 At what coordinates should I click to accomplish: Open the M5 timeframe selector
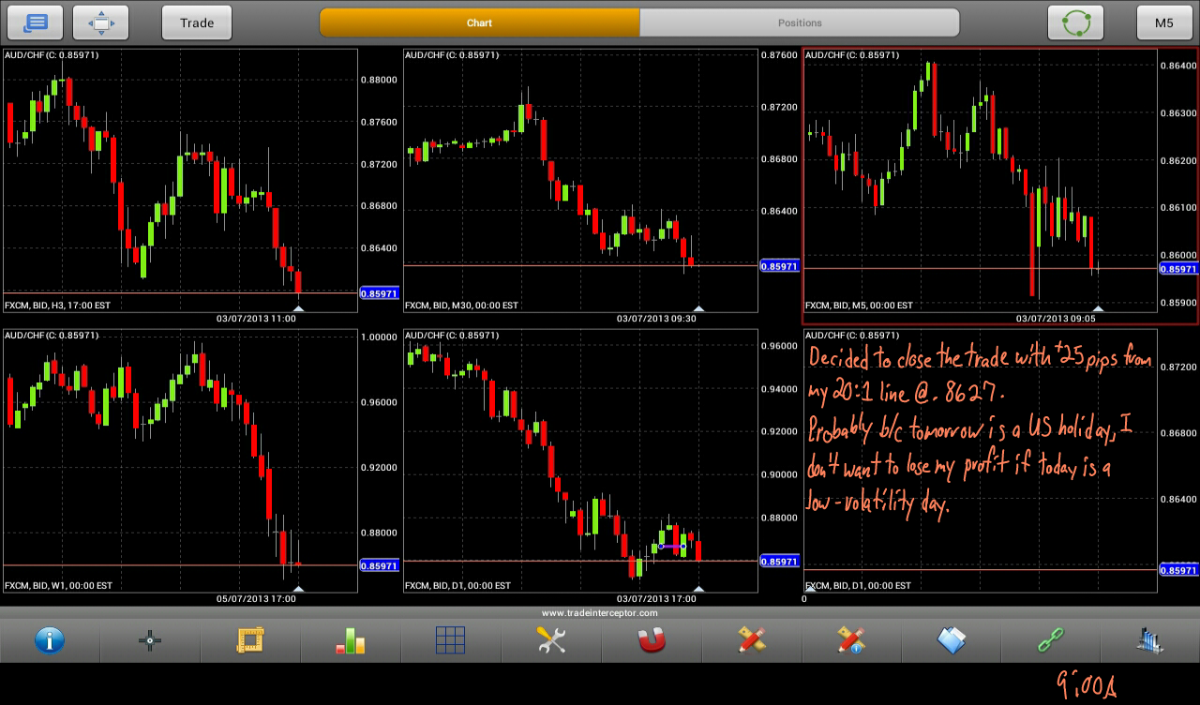(x=1164, y=22)
